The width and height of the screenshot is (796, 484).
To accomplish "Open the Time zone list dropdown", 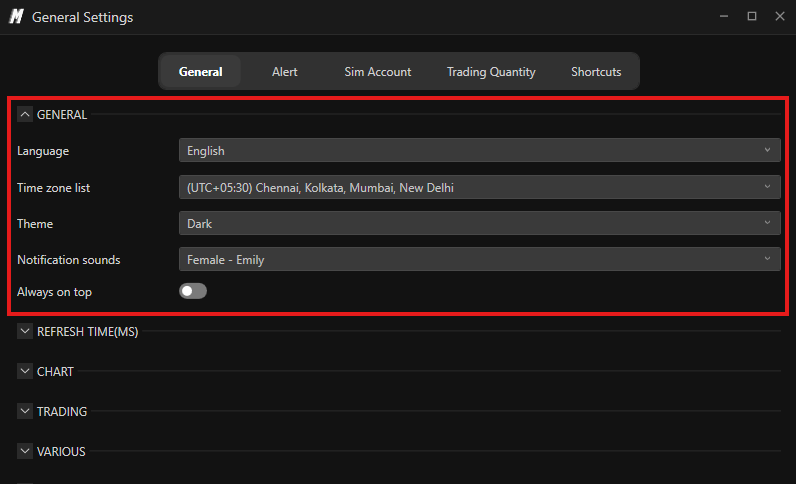I will (480, 187).
